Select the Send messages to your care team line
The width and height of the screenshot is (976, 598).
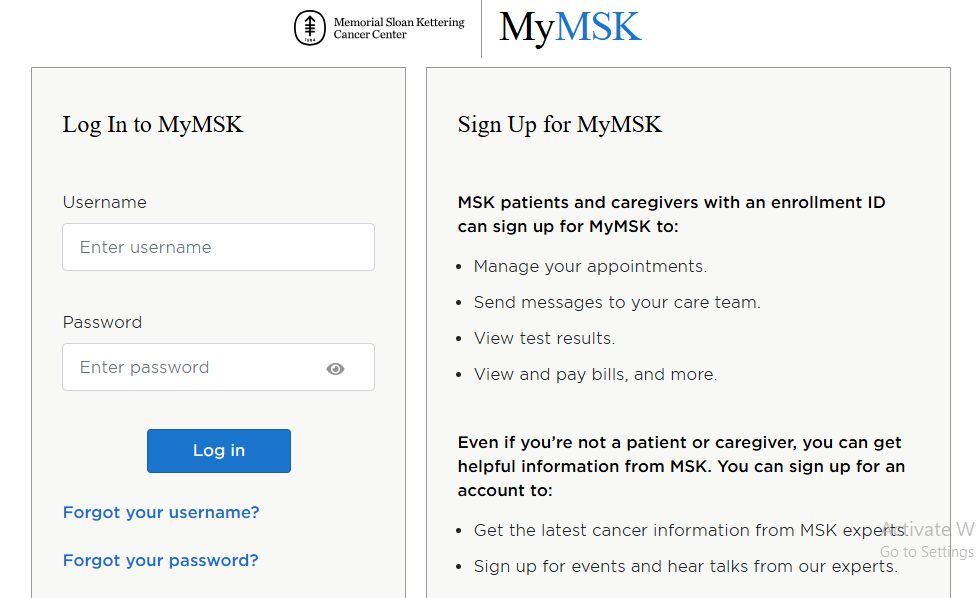click(617, 302)
